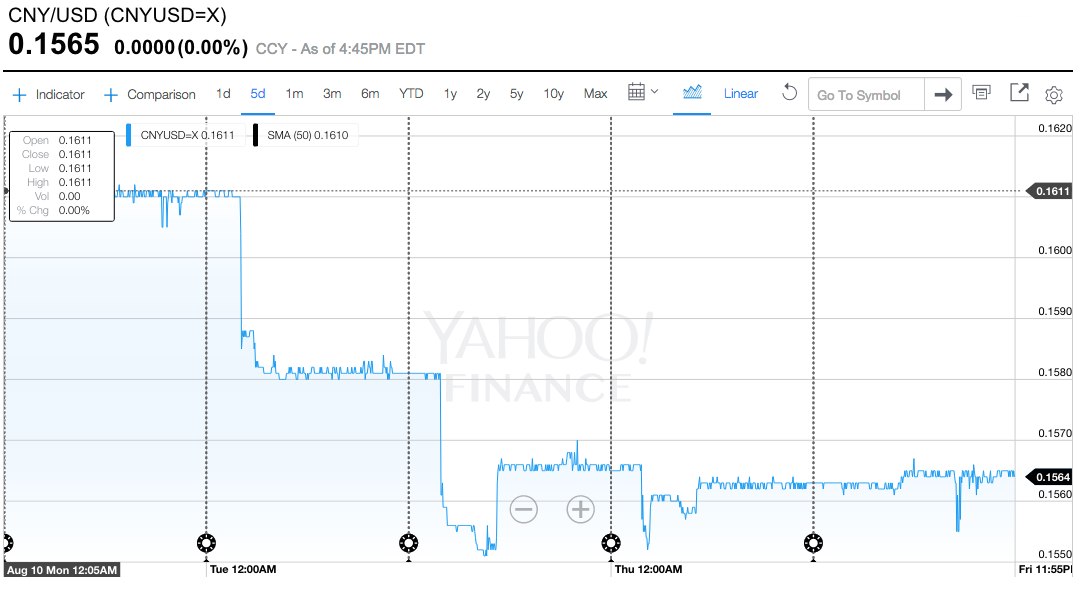Click the full-screen export arrow icon
The width and height of the screenshot is (1086, 596).
coord(1019,93)
